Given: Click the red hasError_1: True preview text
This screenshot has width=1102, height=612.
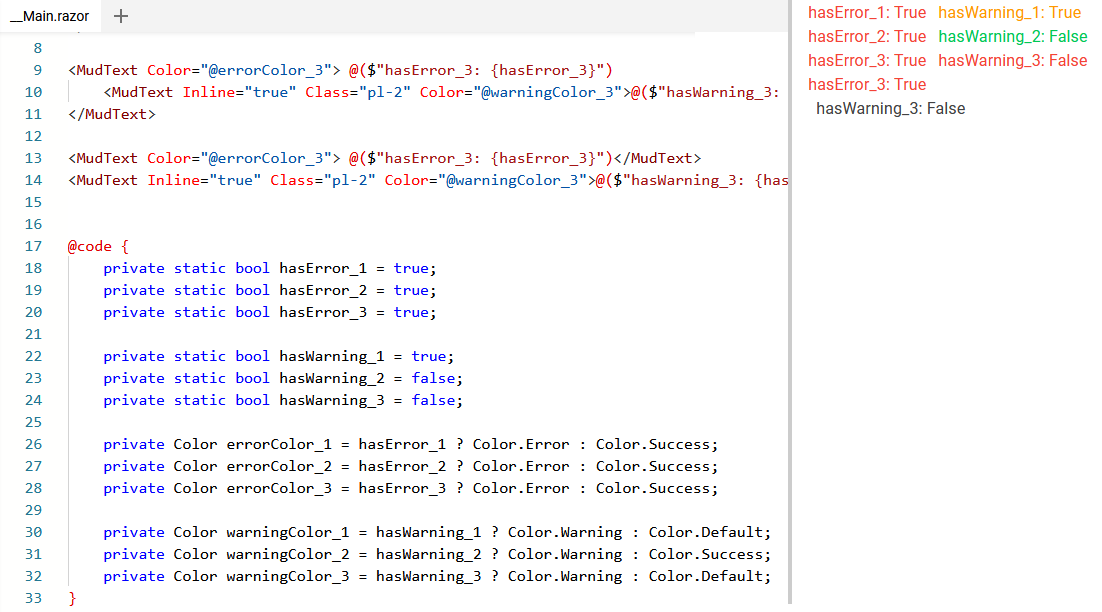Looking at the screenshot, I should pyautogui.click(x=866, y=13).
